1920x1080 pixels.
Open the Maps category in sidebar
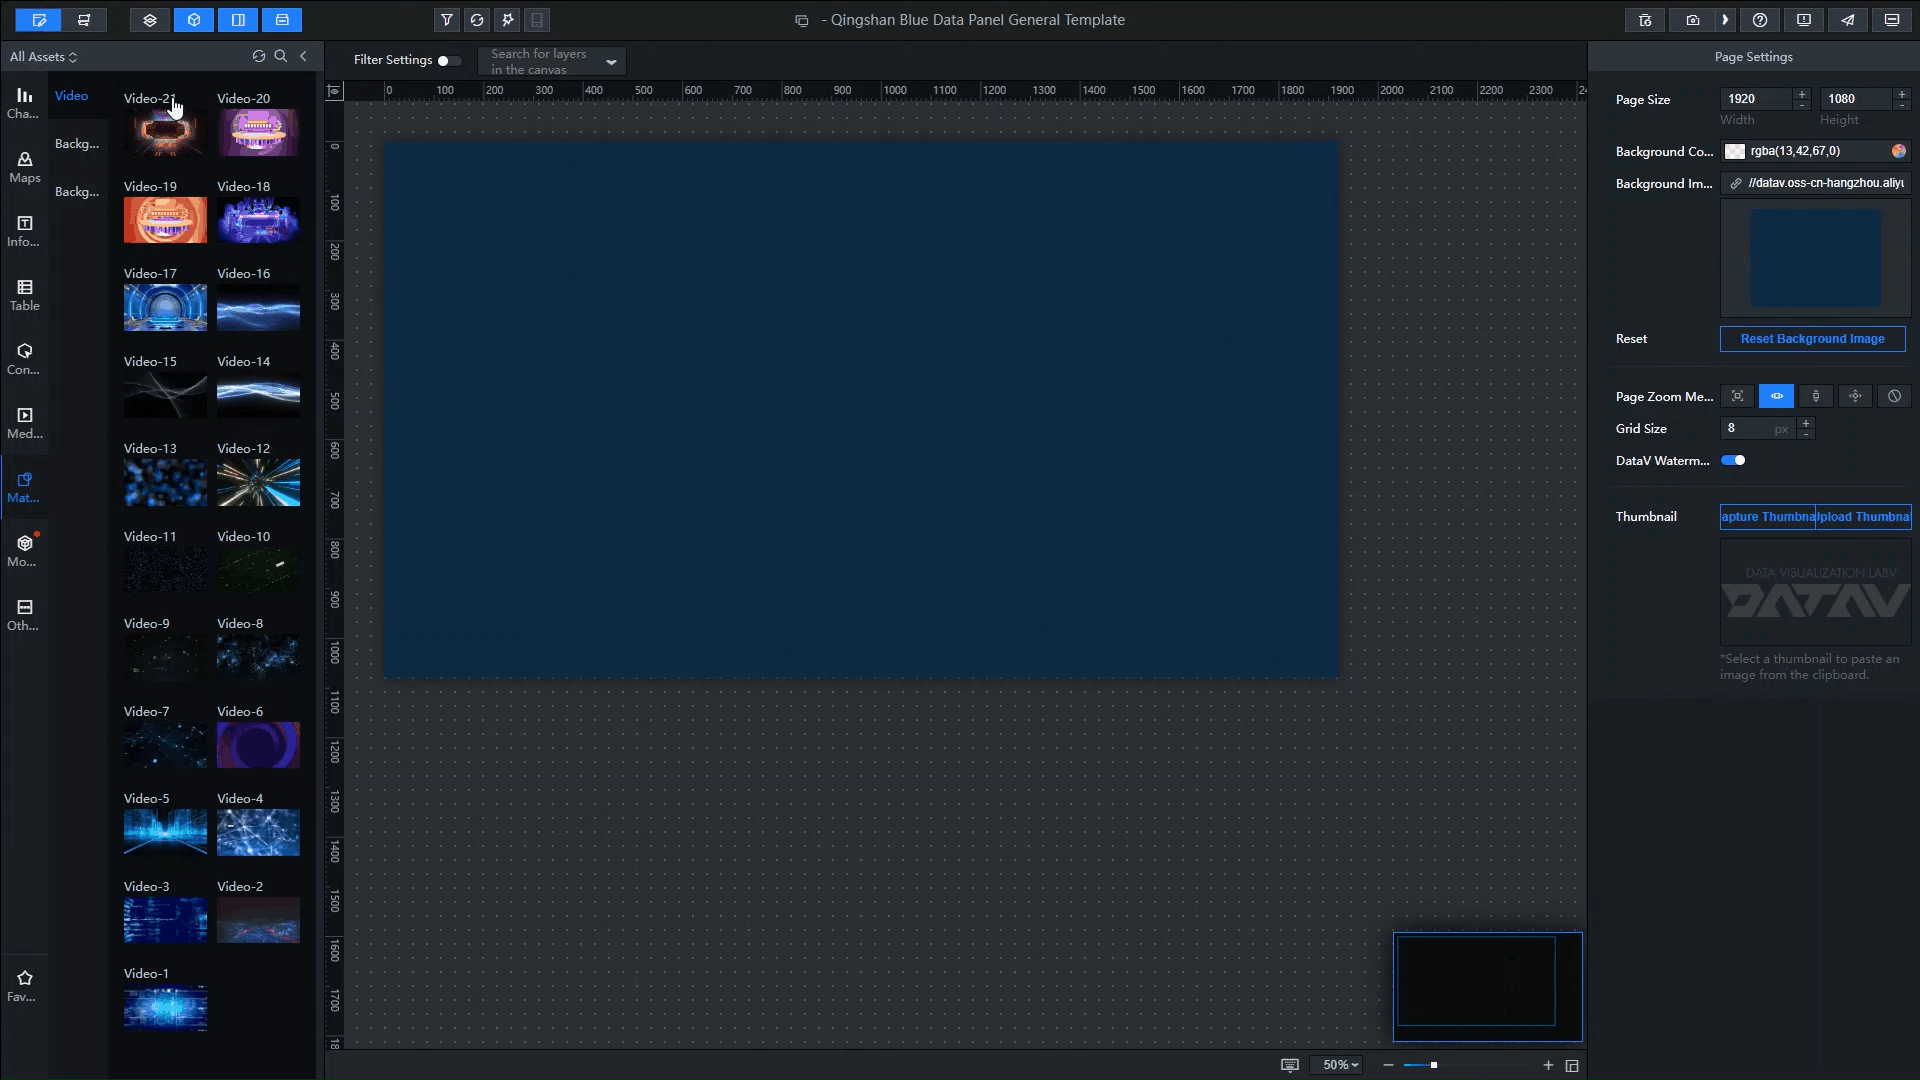click(x=25, y=167)
